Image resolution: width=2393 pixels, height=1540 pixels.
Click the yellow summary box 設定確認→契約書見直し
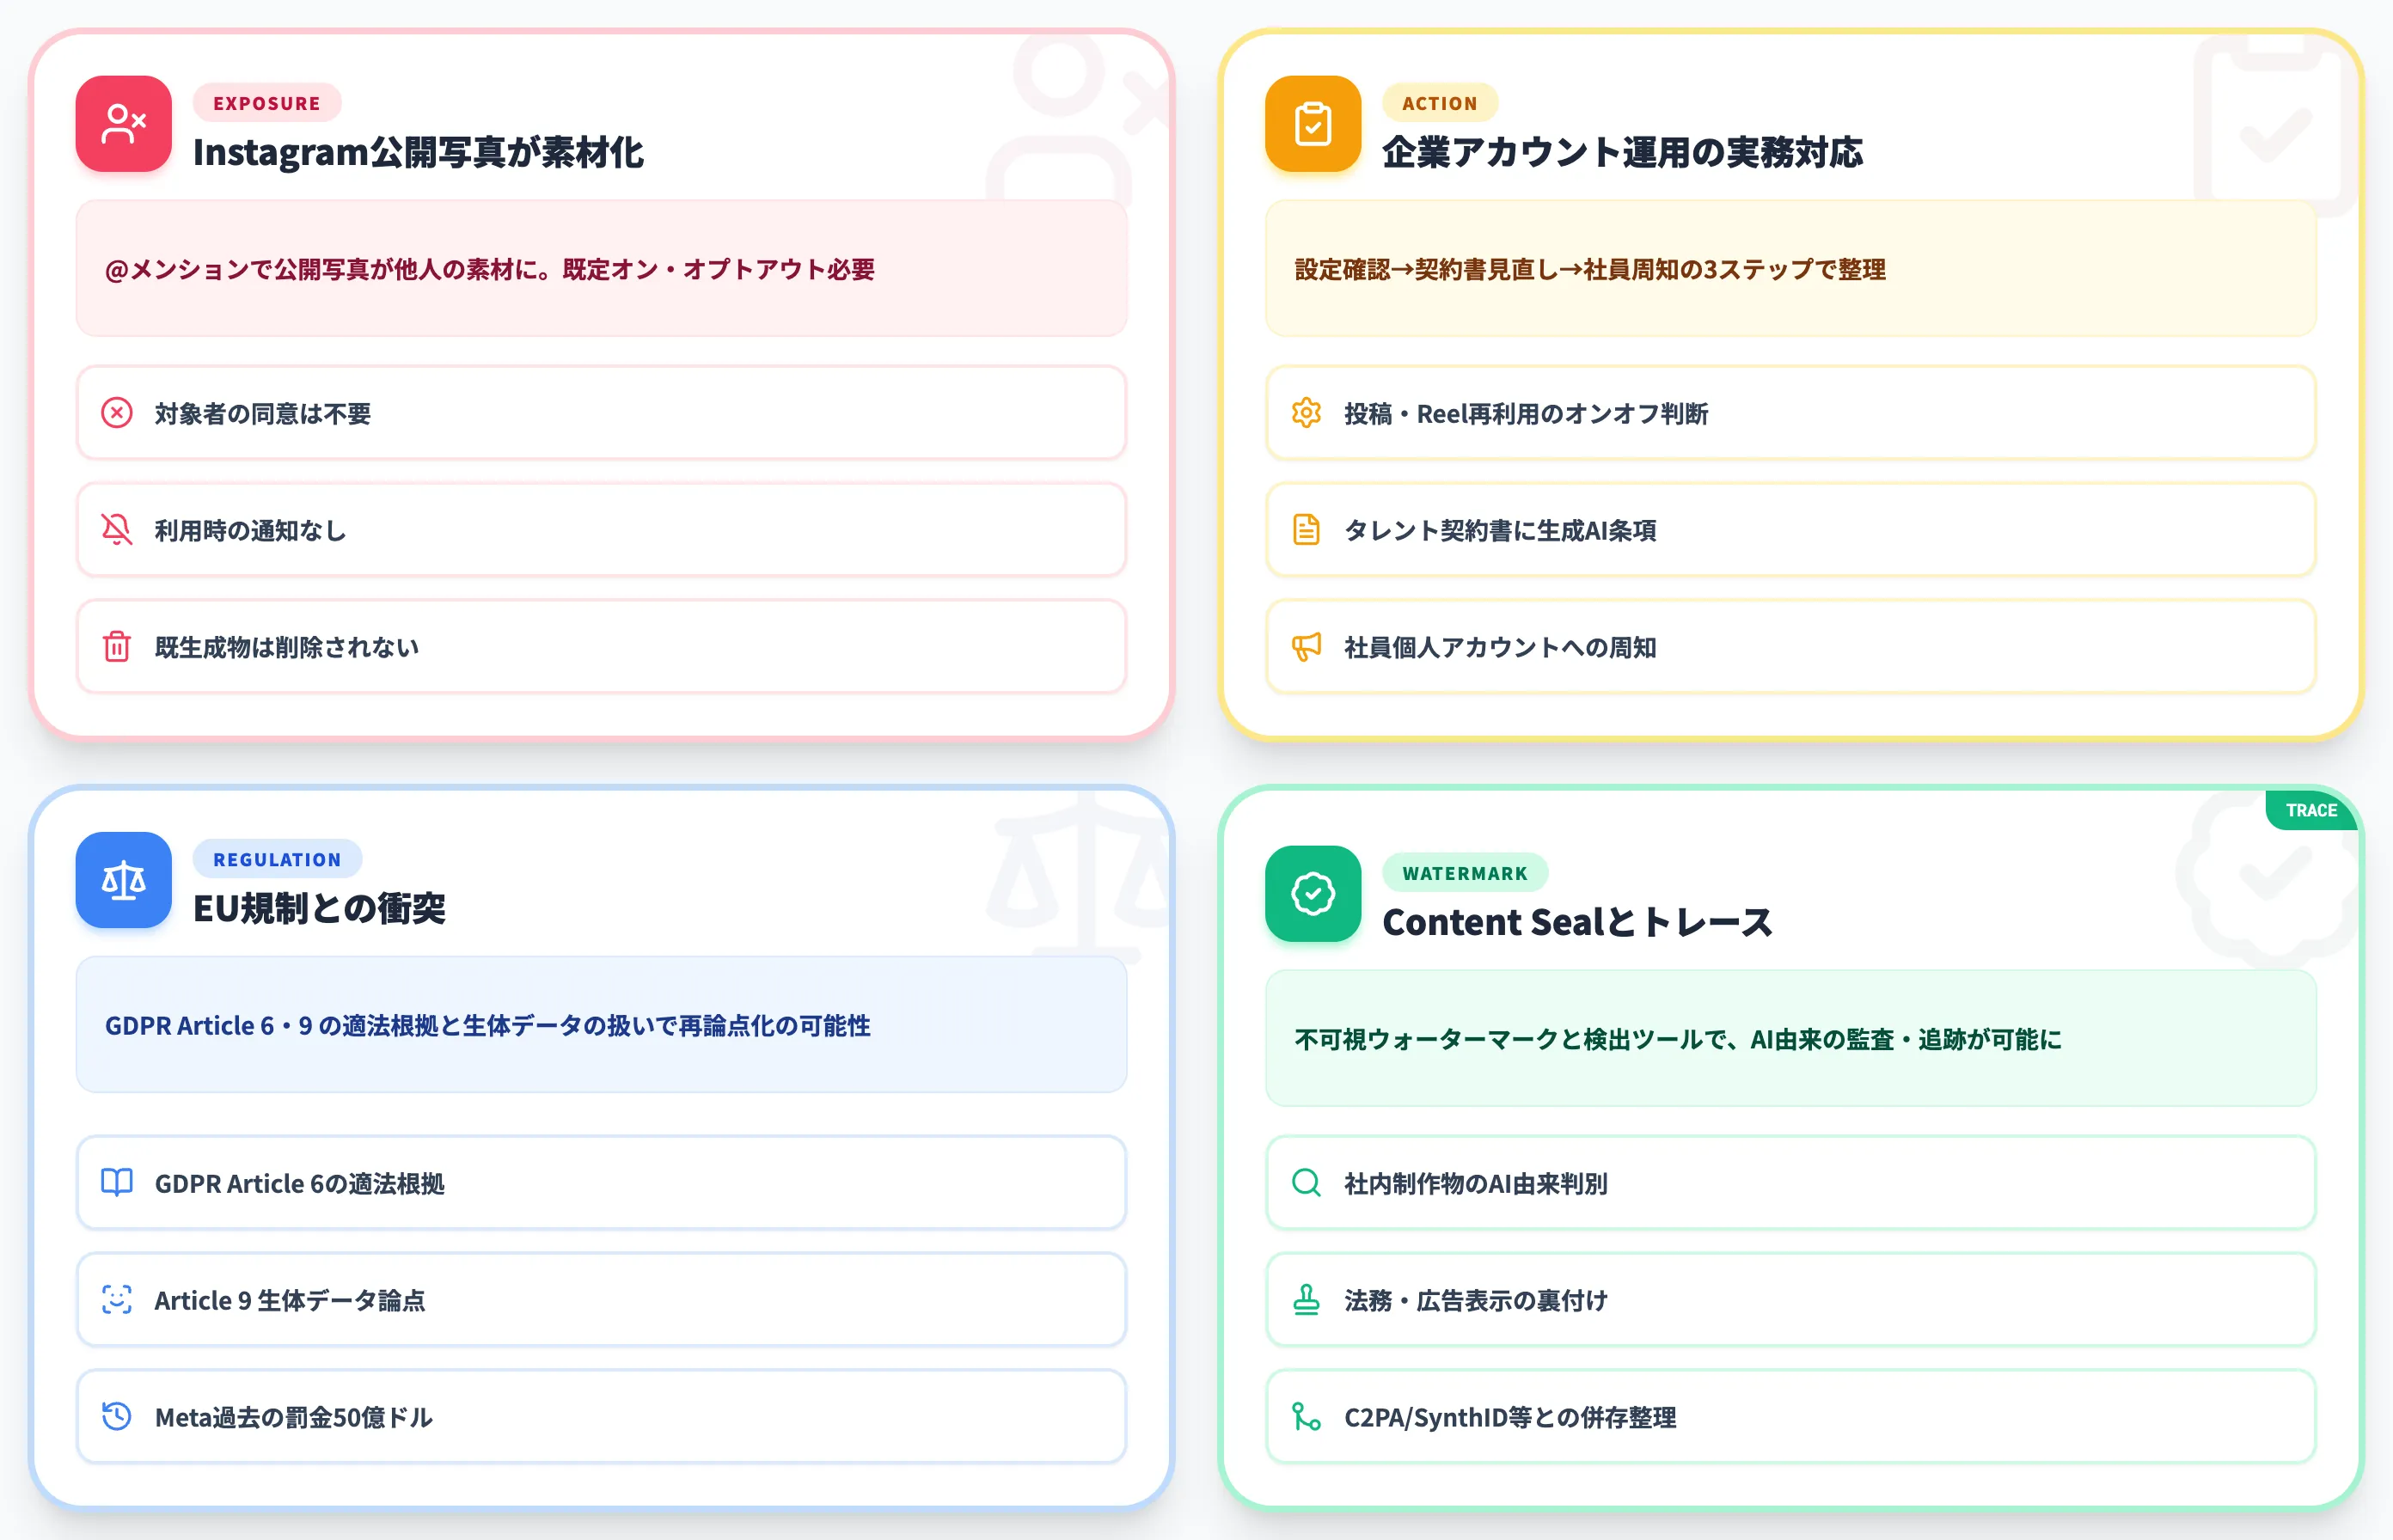[1791, 268]
